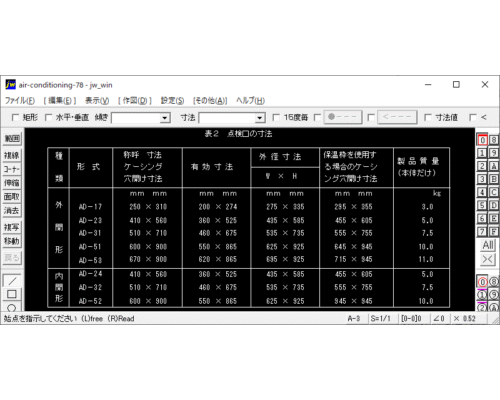
Task: Select layer 9 in layer bar
Action: pyautogui.click(x=494, y=153)
